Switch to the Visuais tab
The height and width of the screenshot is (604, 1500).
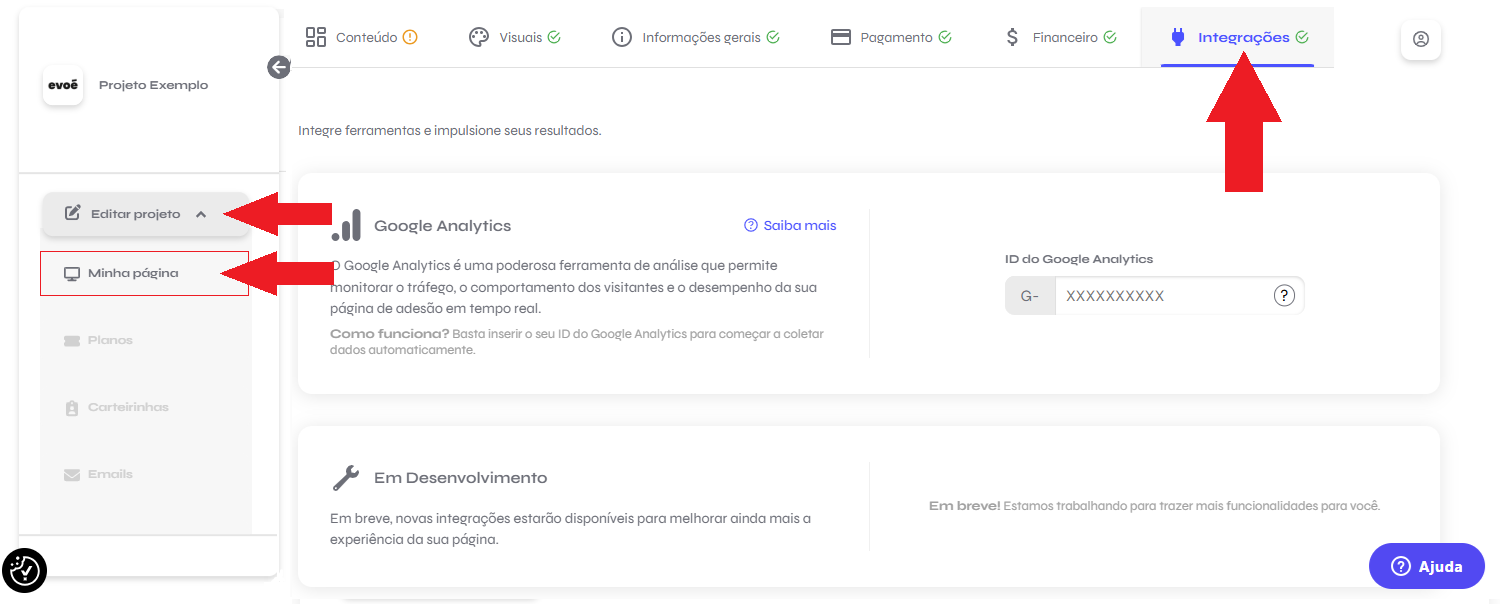[515, 38]
